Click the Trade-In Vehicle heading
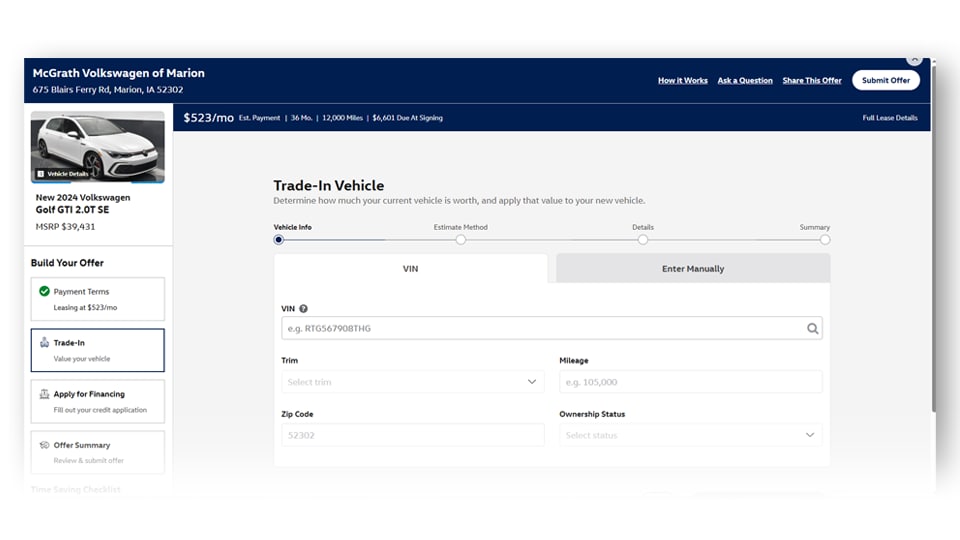Screen dimensions: 960x540 (329, 186)
